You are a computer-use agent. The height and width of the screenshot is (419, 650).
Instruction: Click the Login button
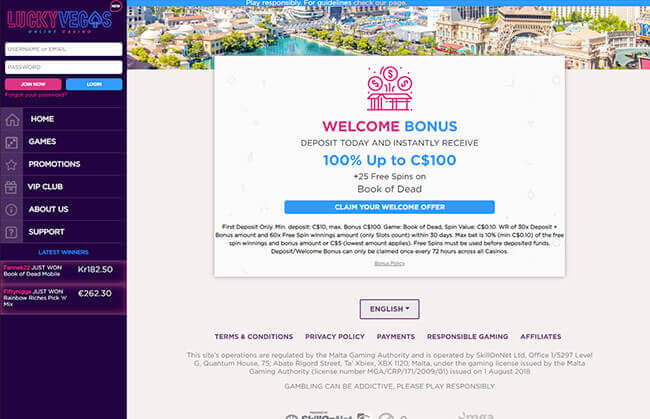click(x=94, y=84)
